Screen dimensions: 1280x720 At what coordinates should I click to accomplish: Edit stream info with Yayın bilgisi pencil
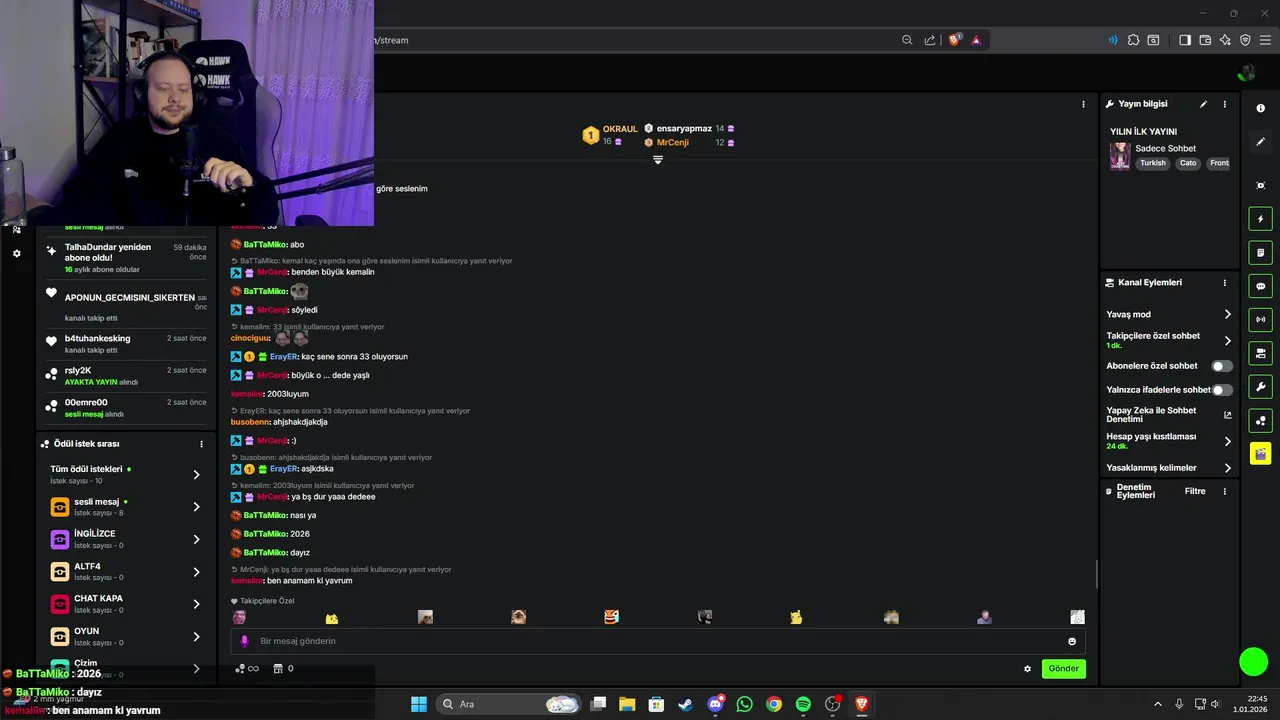point(1203,104)
